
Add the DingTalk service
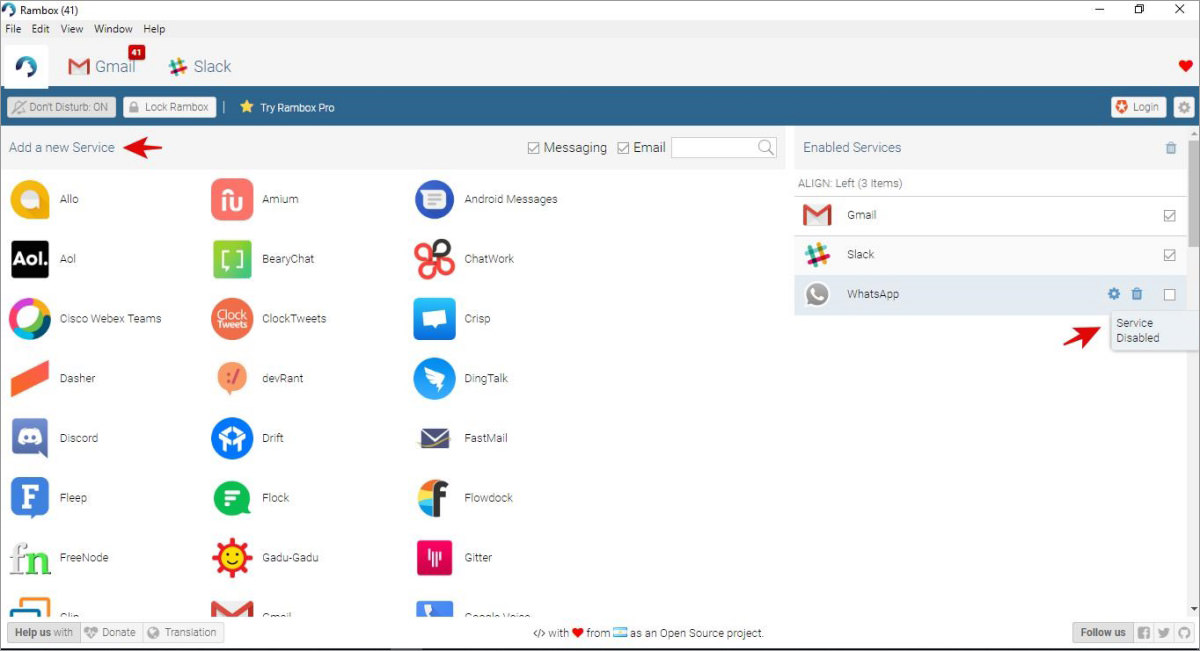(x=461, y=379)
